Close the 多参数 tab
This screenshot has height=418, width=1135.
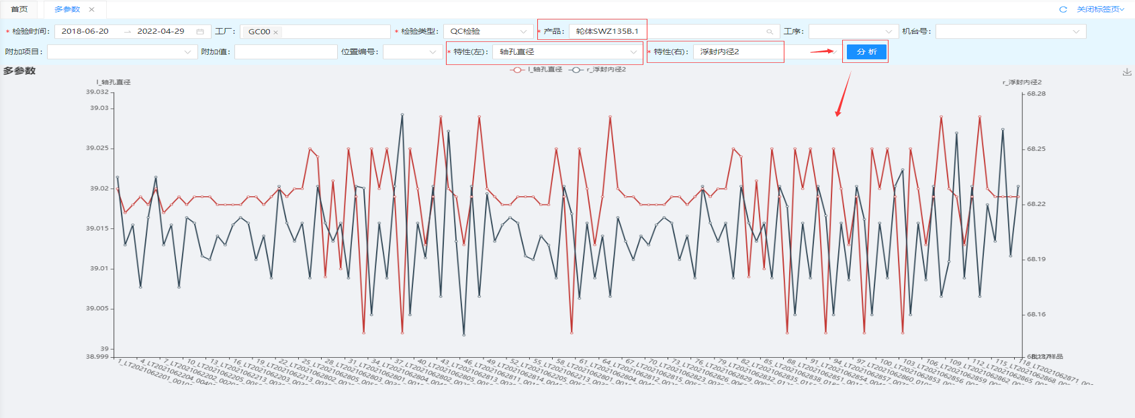coord(92,9)
